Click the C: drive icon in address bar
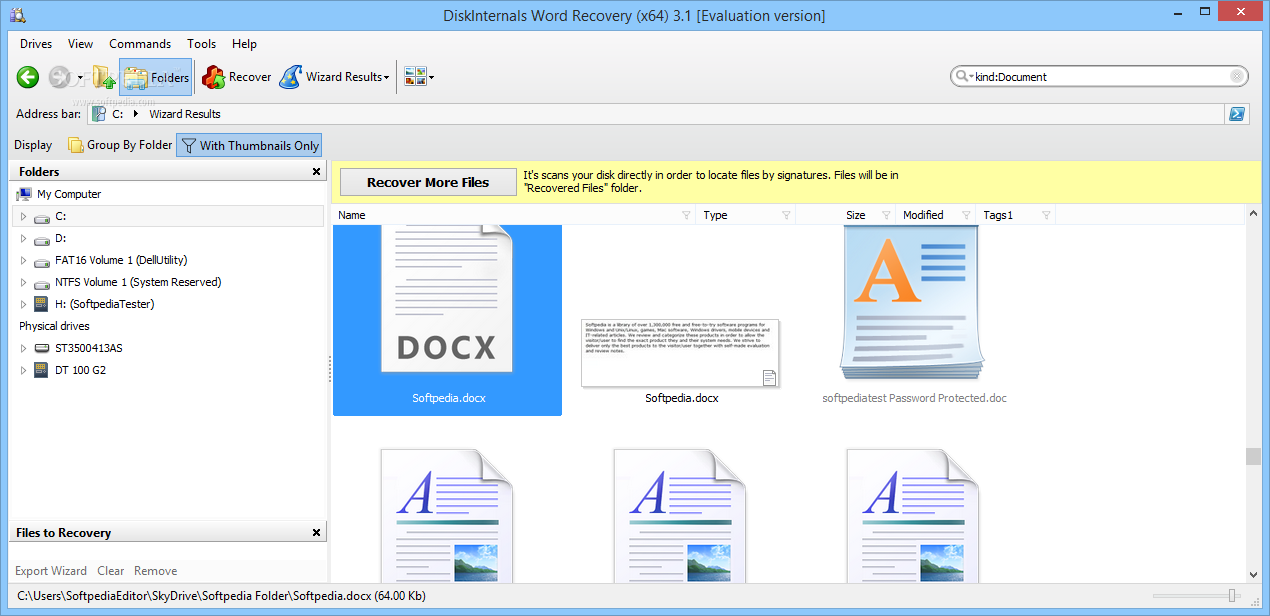The height and width of the screenshot is (616, 1270). pyautogui.click(x=99, y=114)
